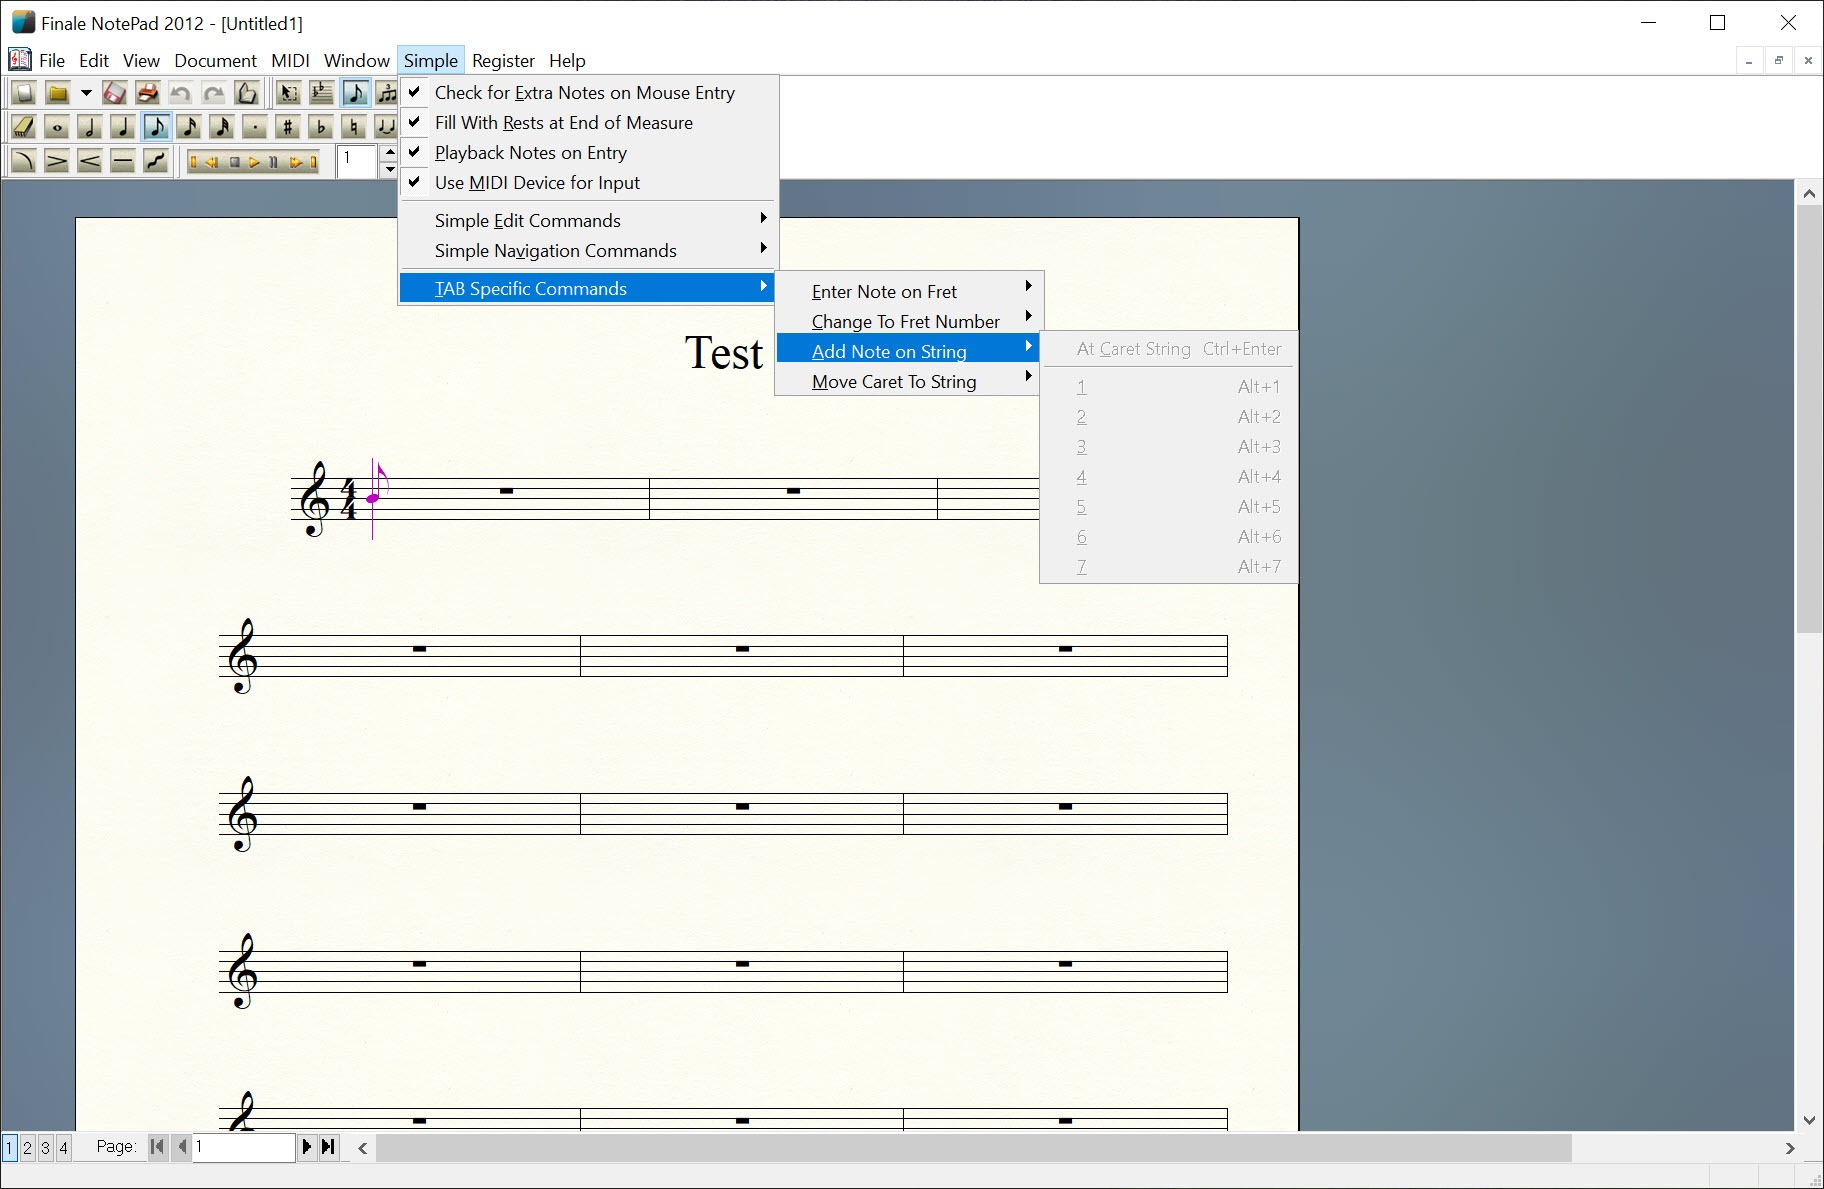Toggle Playback Notes on Entry
This screenshot has width=1824, height=1189.
click(588, 153)
